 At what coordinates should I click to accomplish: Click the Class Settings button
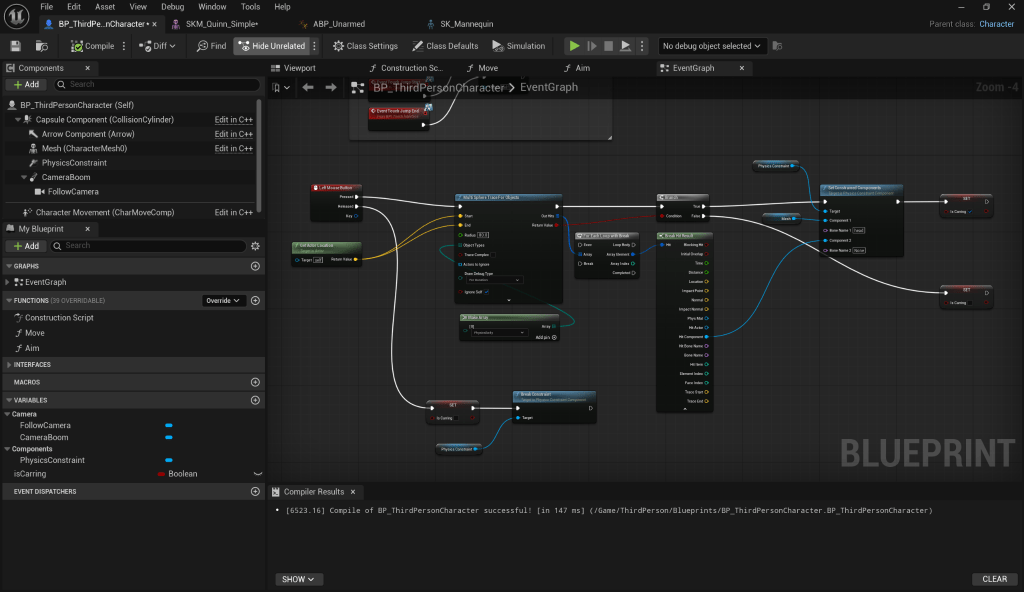[x=365, y=46]
